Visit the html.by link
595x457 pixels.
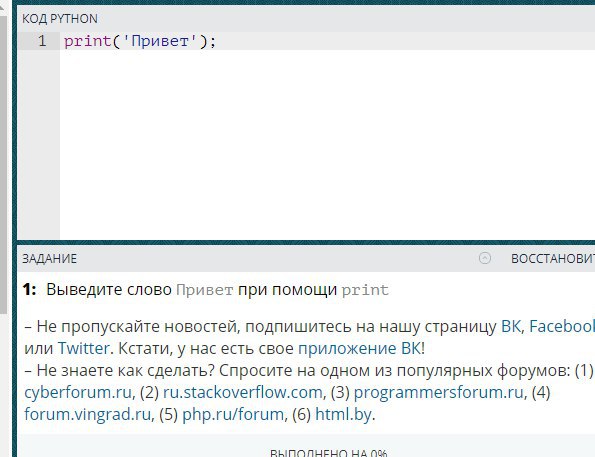coord(343,414)
